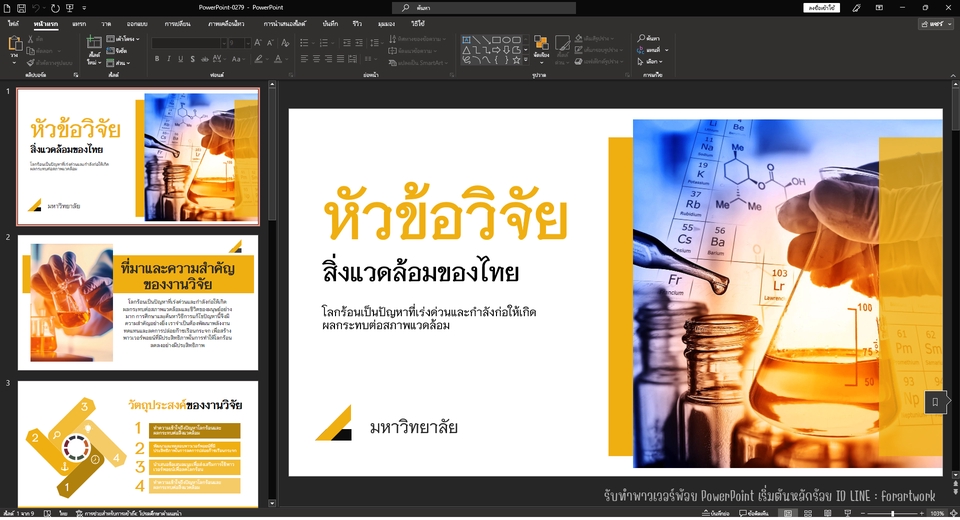
Task: Toggle Italic formatting
Action: (x=168, y=59)
